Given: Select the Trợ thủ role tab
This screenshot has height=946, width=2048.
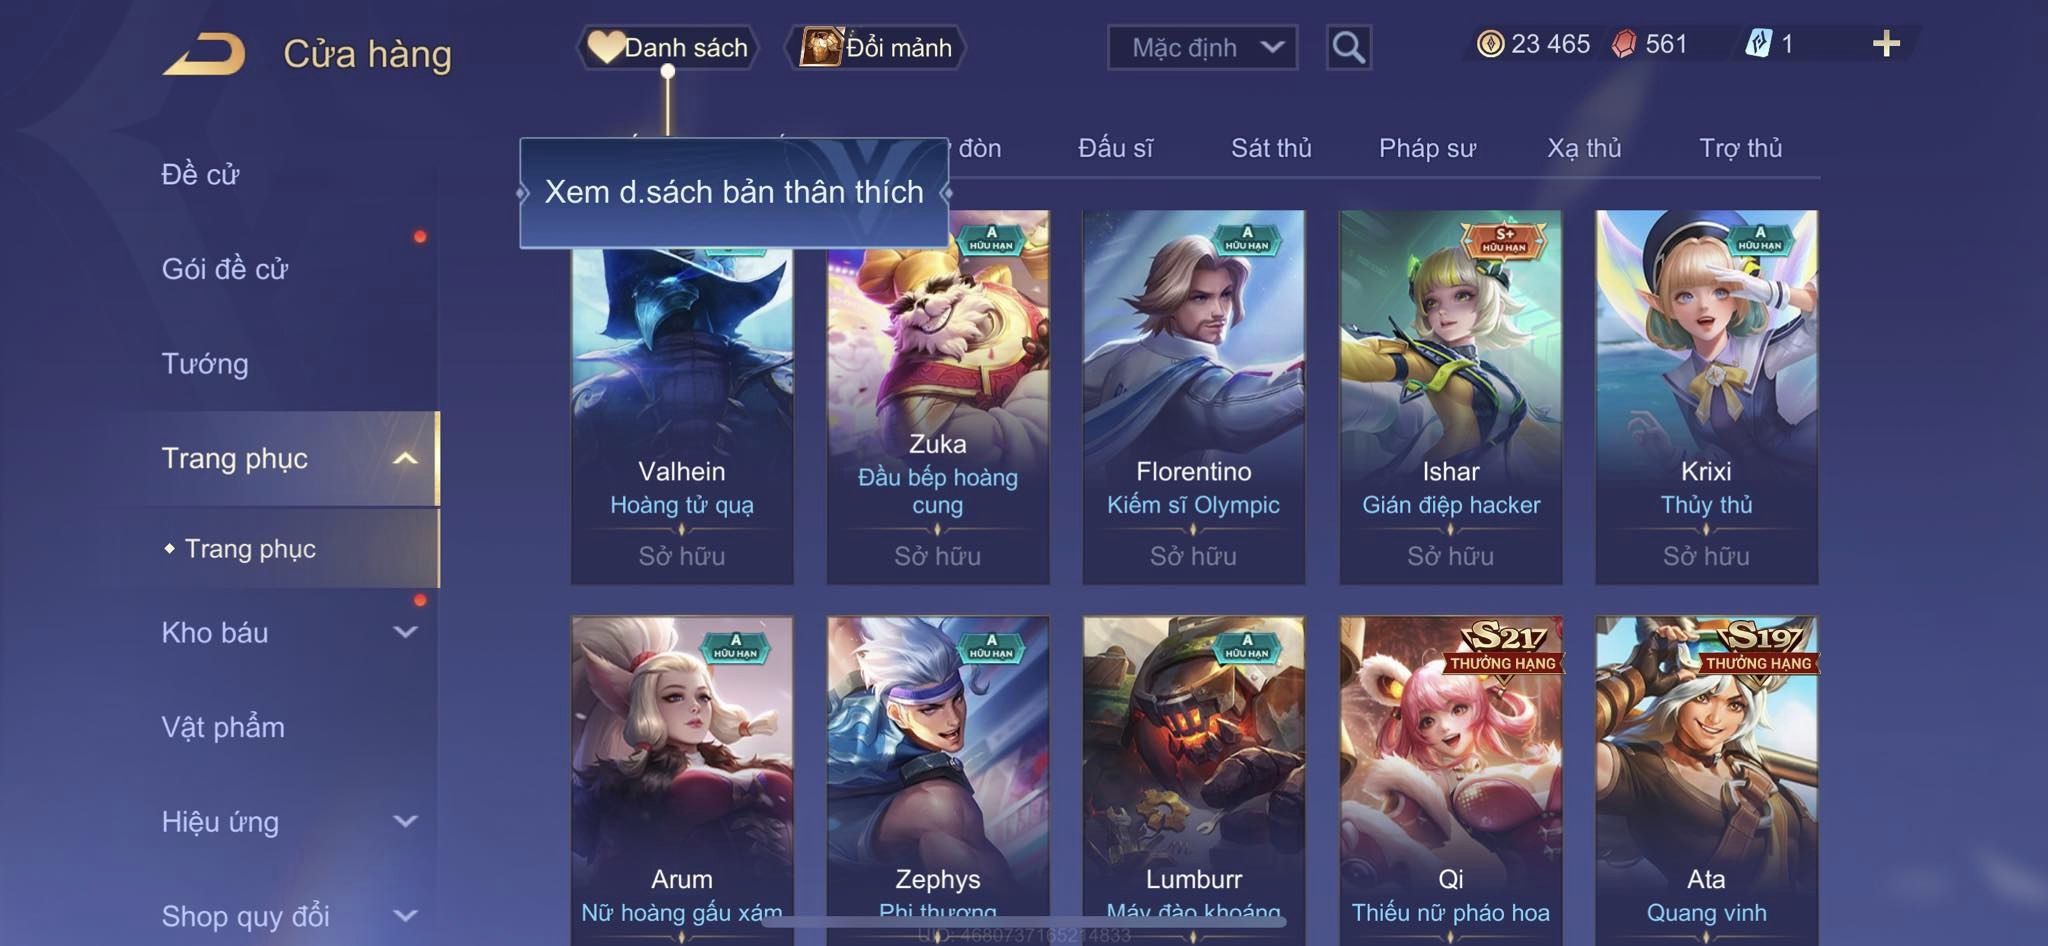Looking at the screenshot, I should [x=1740, y=148].
